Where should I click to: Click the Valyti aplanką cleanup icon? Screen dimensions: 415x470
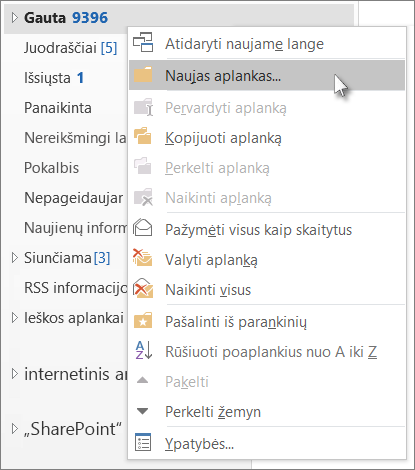click(143, 258)
